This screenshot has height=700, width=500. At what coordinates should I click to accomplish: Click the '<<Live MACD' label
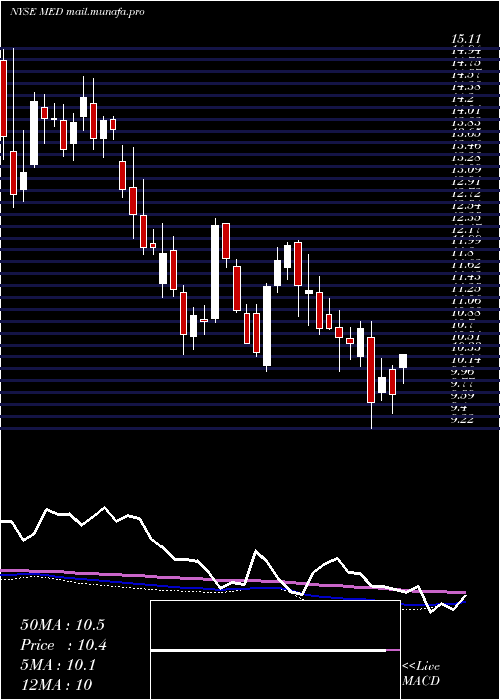(x=421, y=673)
